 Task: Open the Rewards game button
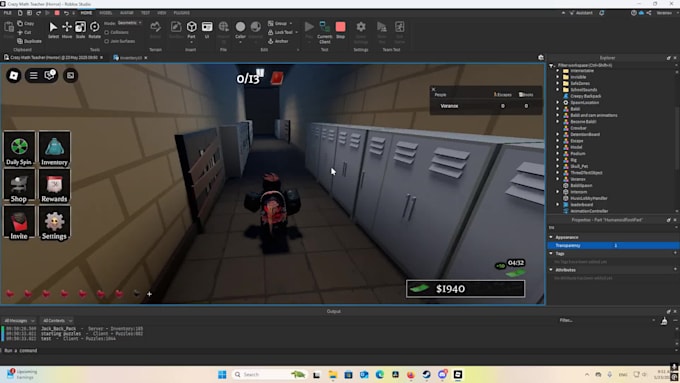54,186
